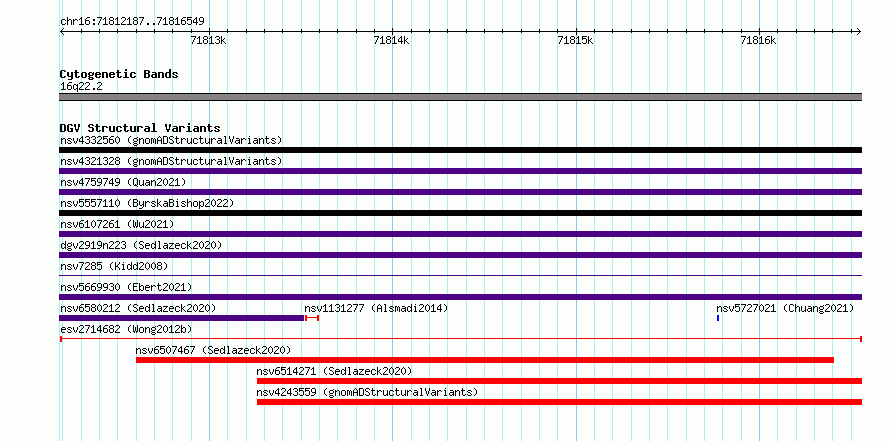
Task: Click the tiny blue marker under nsv5727021
Action: (718, 318)
